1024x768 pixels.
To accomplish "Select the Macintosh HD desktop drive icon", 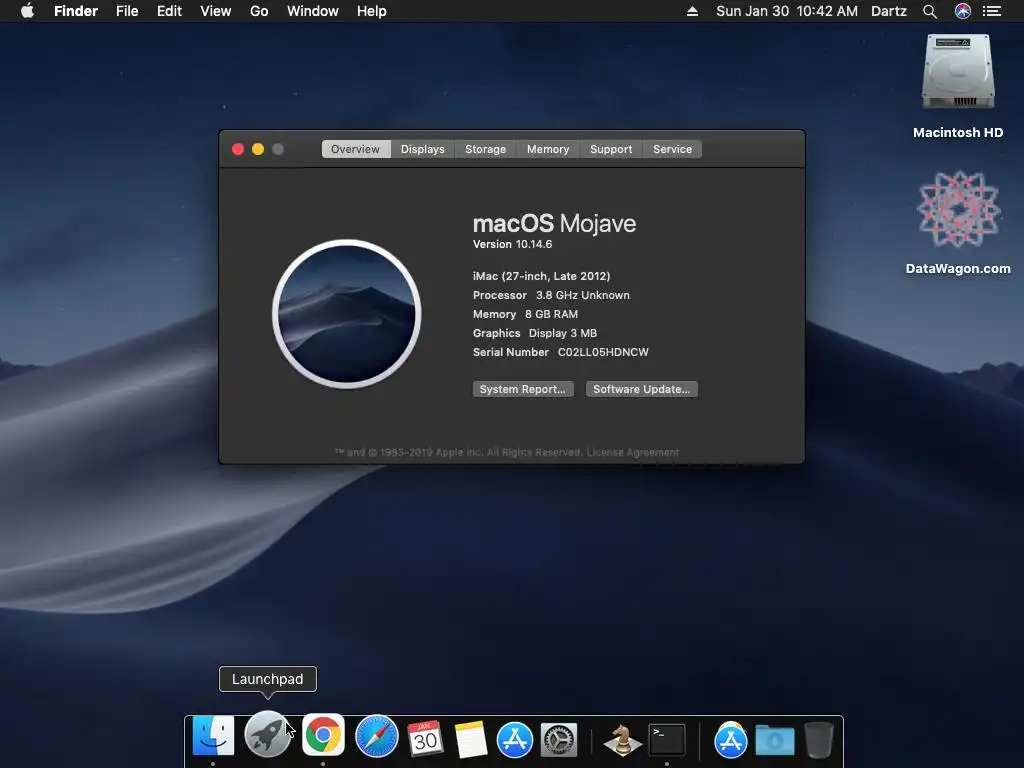I will 958,72.
